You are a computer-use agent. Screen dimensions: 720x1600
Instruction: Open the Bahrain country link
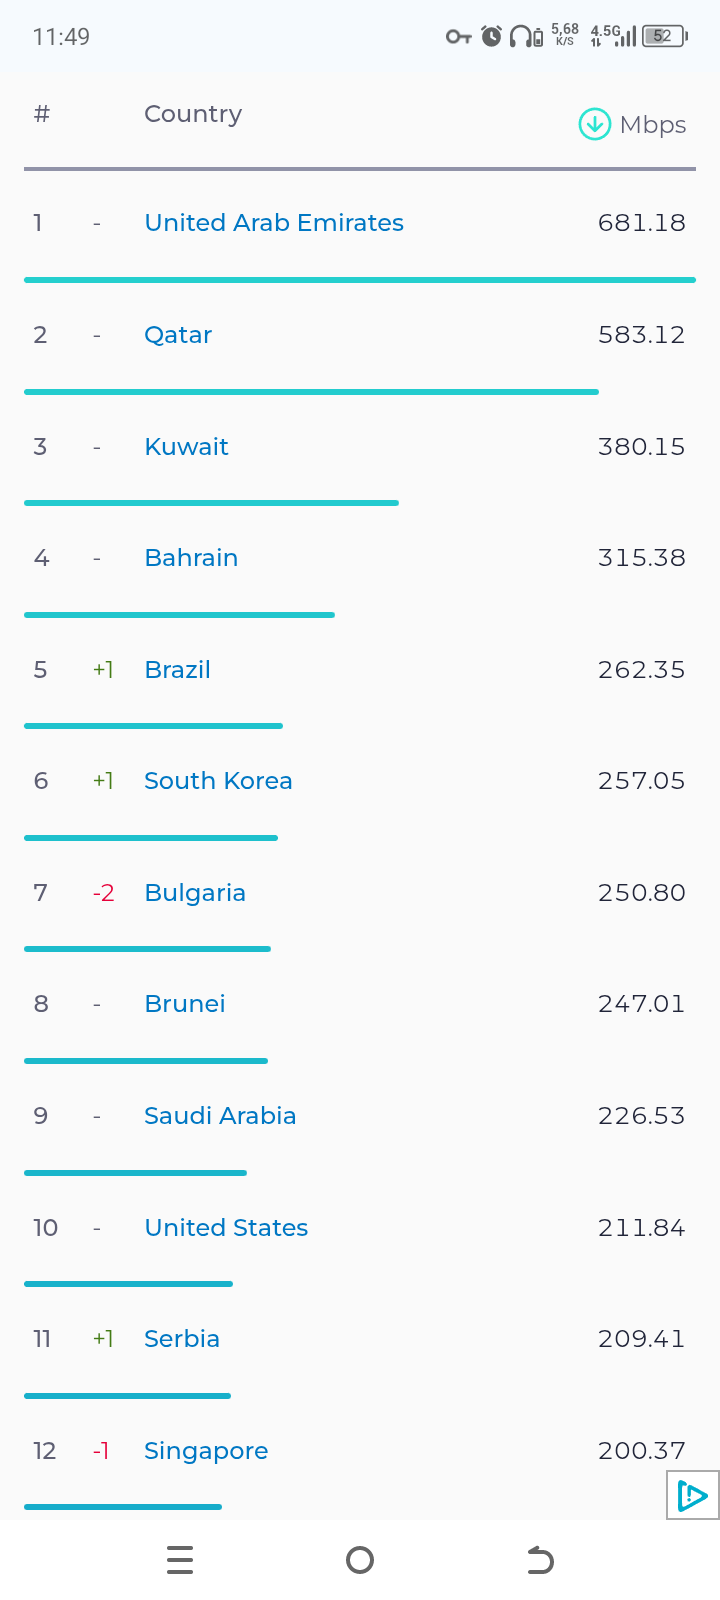pos(191,558)
